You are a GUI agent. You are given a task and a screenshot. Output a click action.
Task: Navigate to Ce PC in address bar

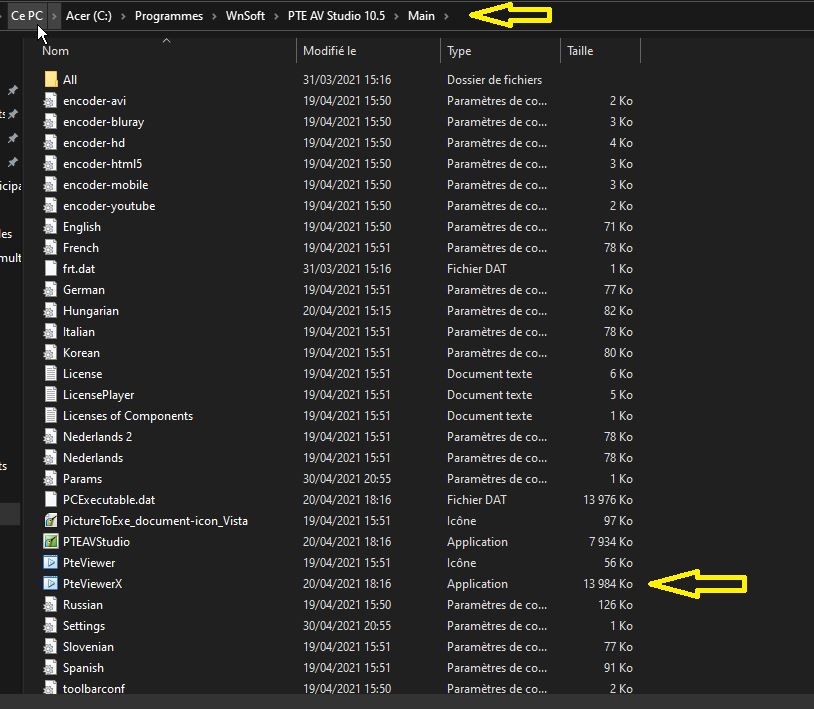tap(27, 16)
